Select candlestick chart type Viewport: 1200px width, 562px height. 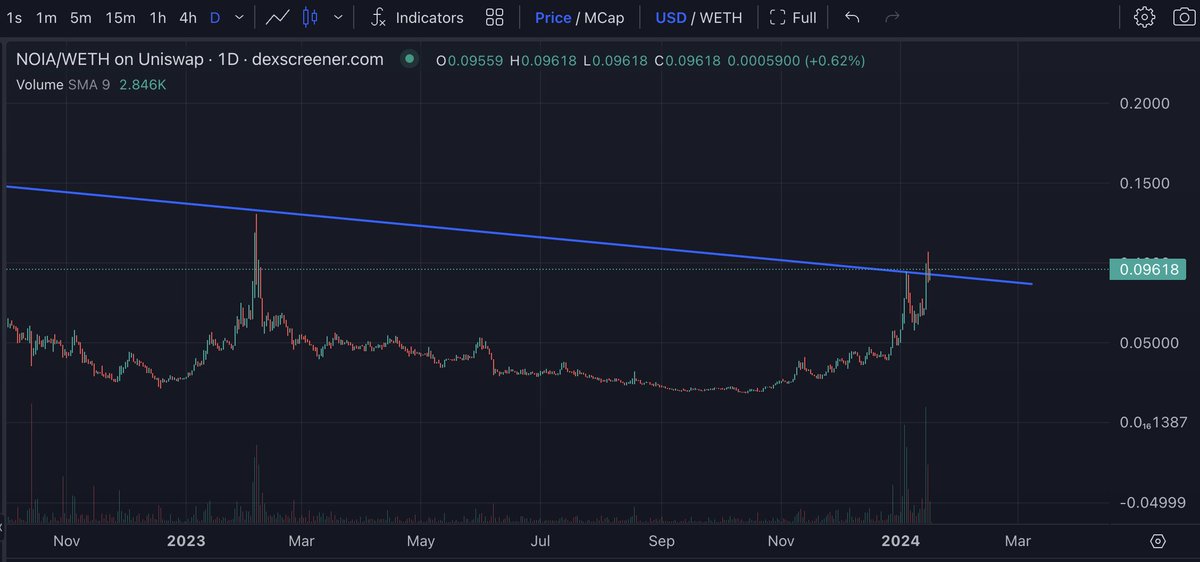click(x=310, y=17)
